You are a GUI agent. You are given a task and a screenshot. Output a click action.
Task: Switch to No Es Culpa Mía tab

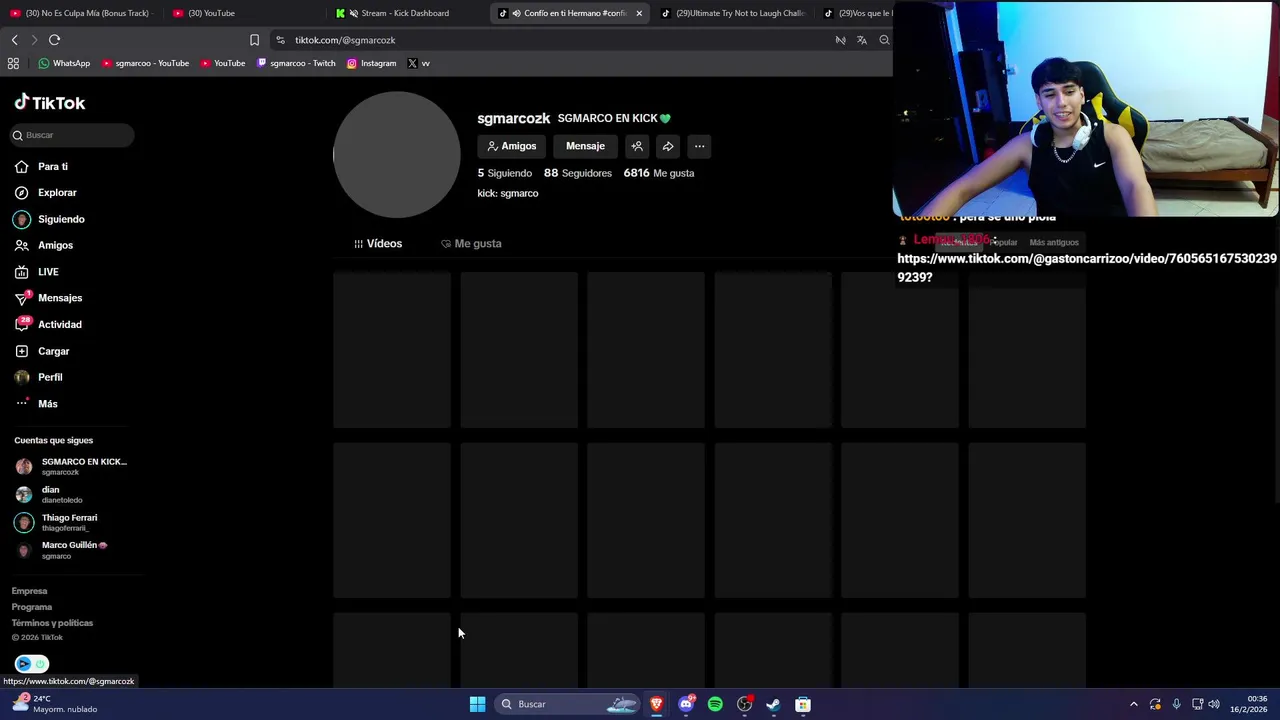pos(80,13)
